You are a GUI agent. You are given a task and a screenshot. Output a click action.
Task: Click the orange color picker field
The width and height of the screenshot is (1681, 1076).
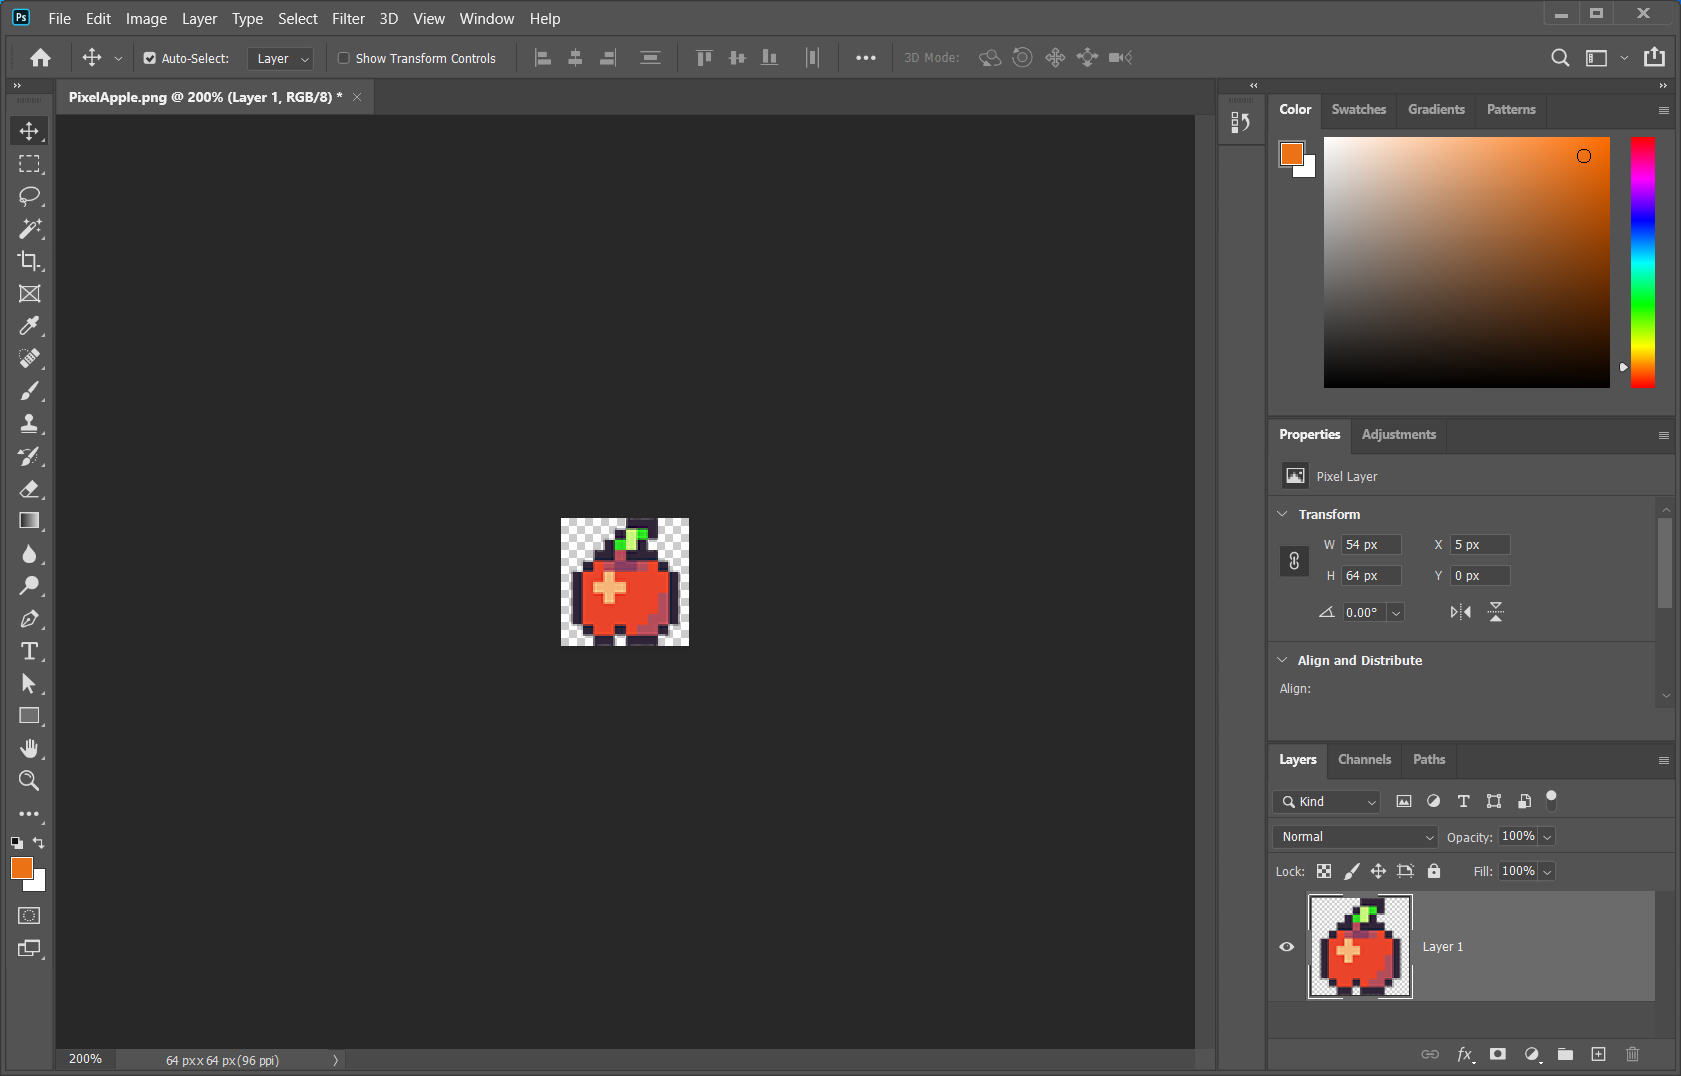coord(1466,262)
